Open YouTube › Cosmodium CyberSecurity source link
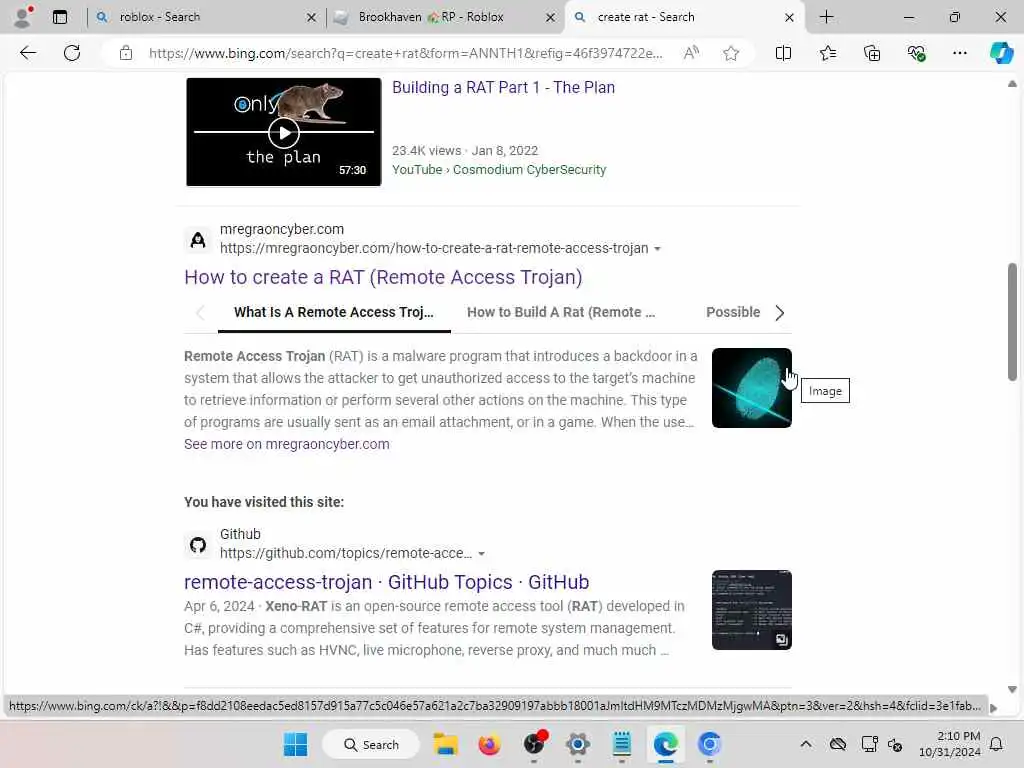This screenshot has width=1024, height=768. point(499,170)
